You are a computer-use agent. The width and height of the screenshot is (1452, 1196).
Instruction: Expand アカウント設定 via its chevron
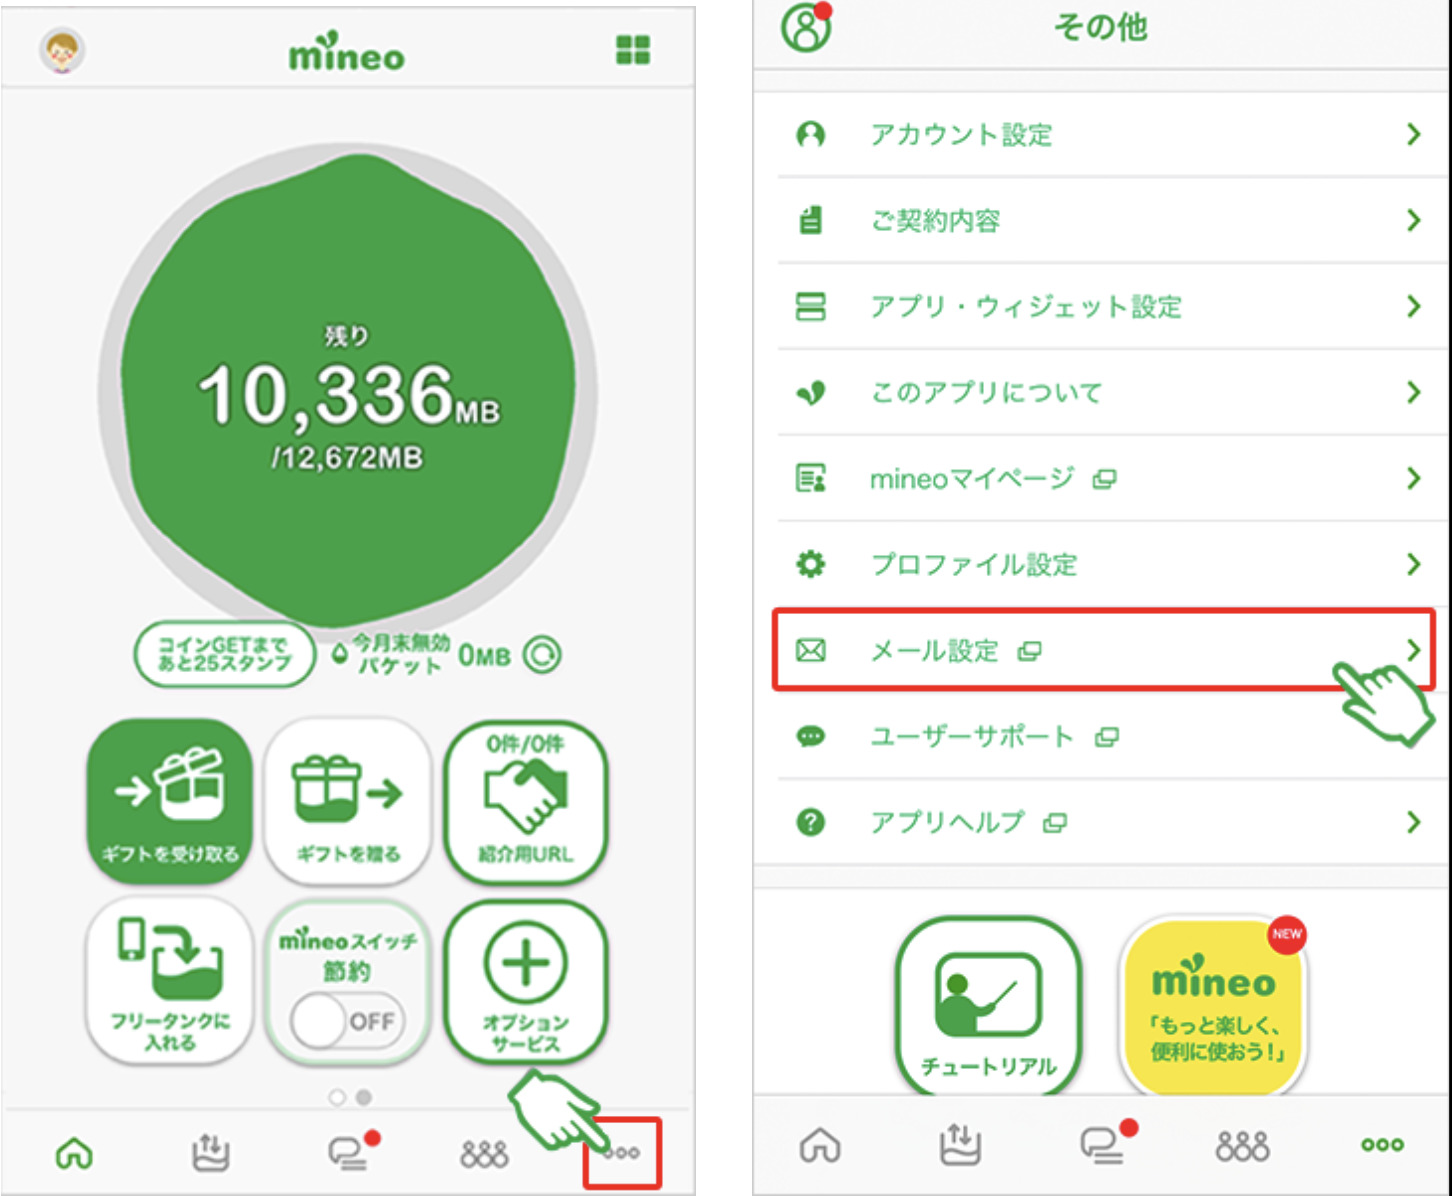point(1413,134)
